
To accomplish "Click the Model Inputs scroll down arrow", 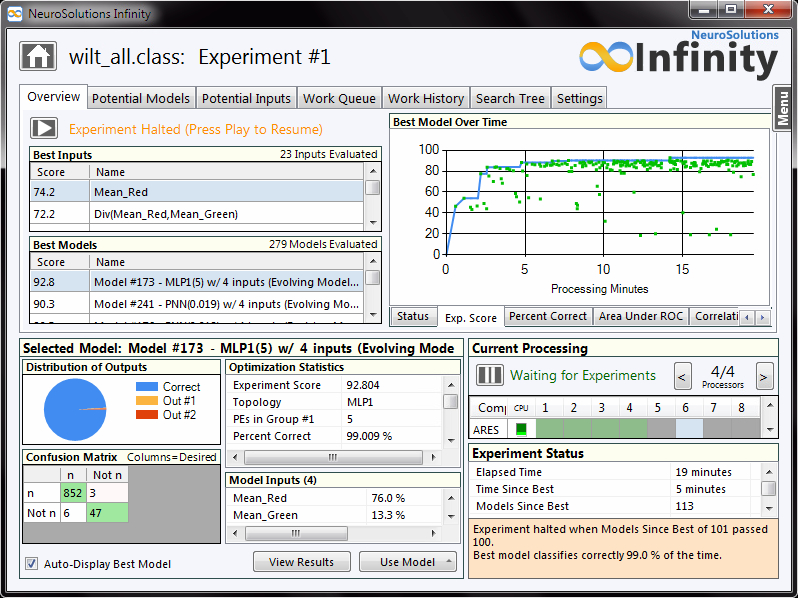I will tap(451, 517).
